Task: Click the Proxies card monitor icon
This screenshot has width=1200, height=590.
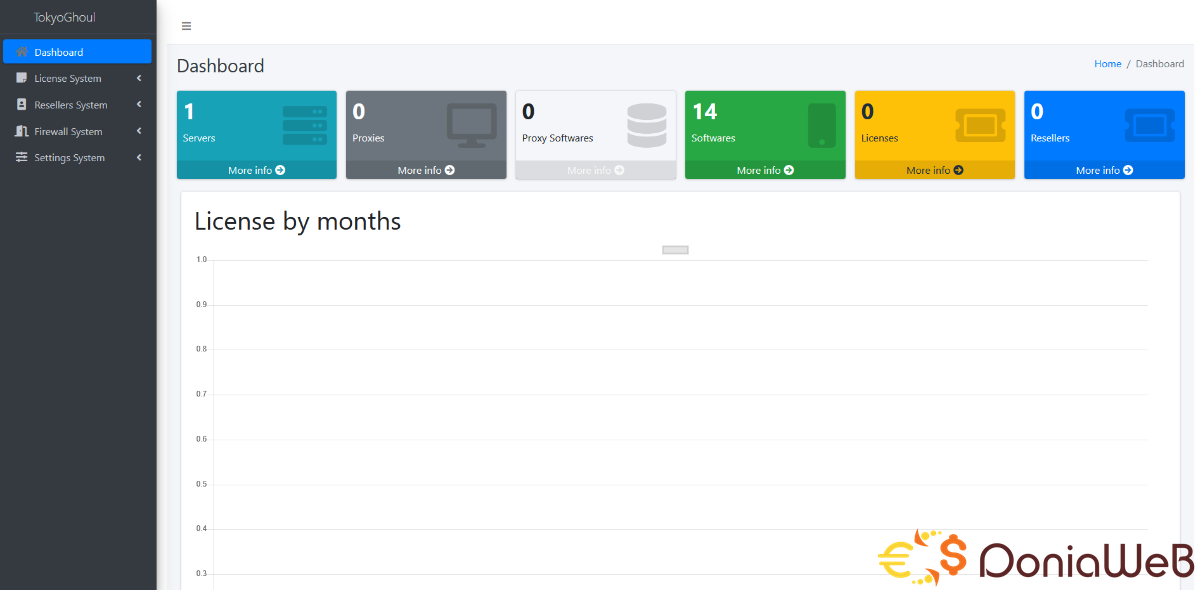Action: (x=472, y=126)
